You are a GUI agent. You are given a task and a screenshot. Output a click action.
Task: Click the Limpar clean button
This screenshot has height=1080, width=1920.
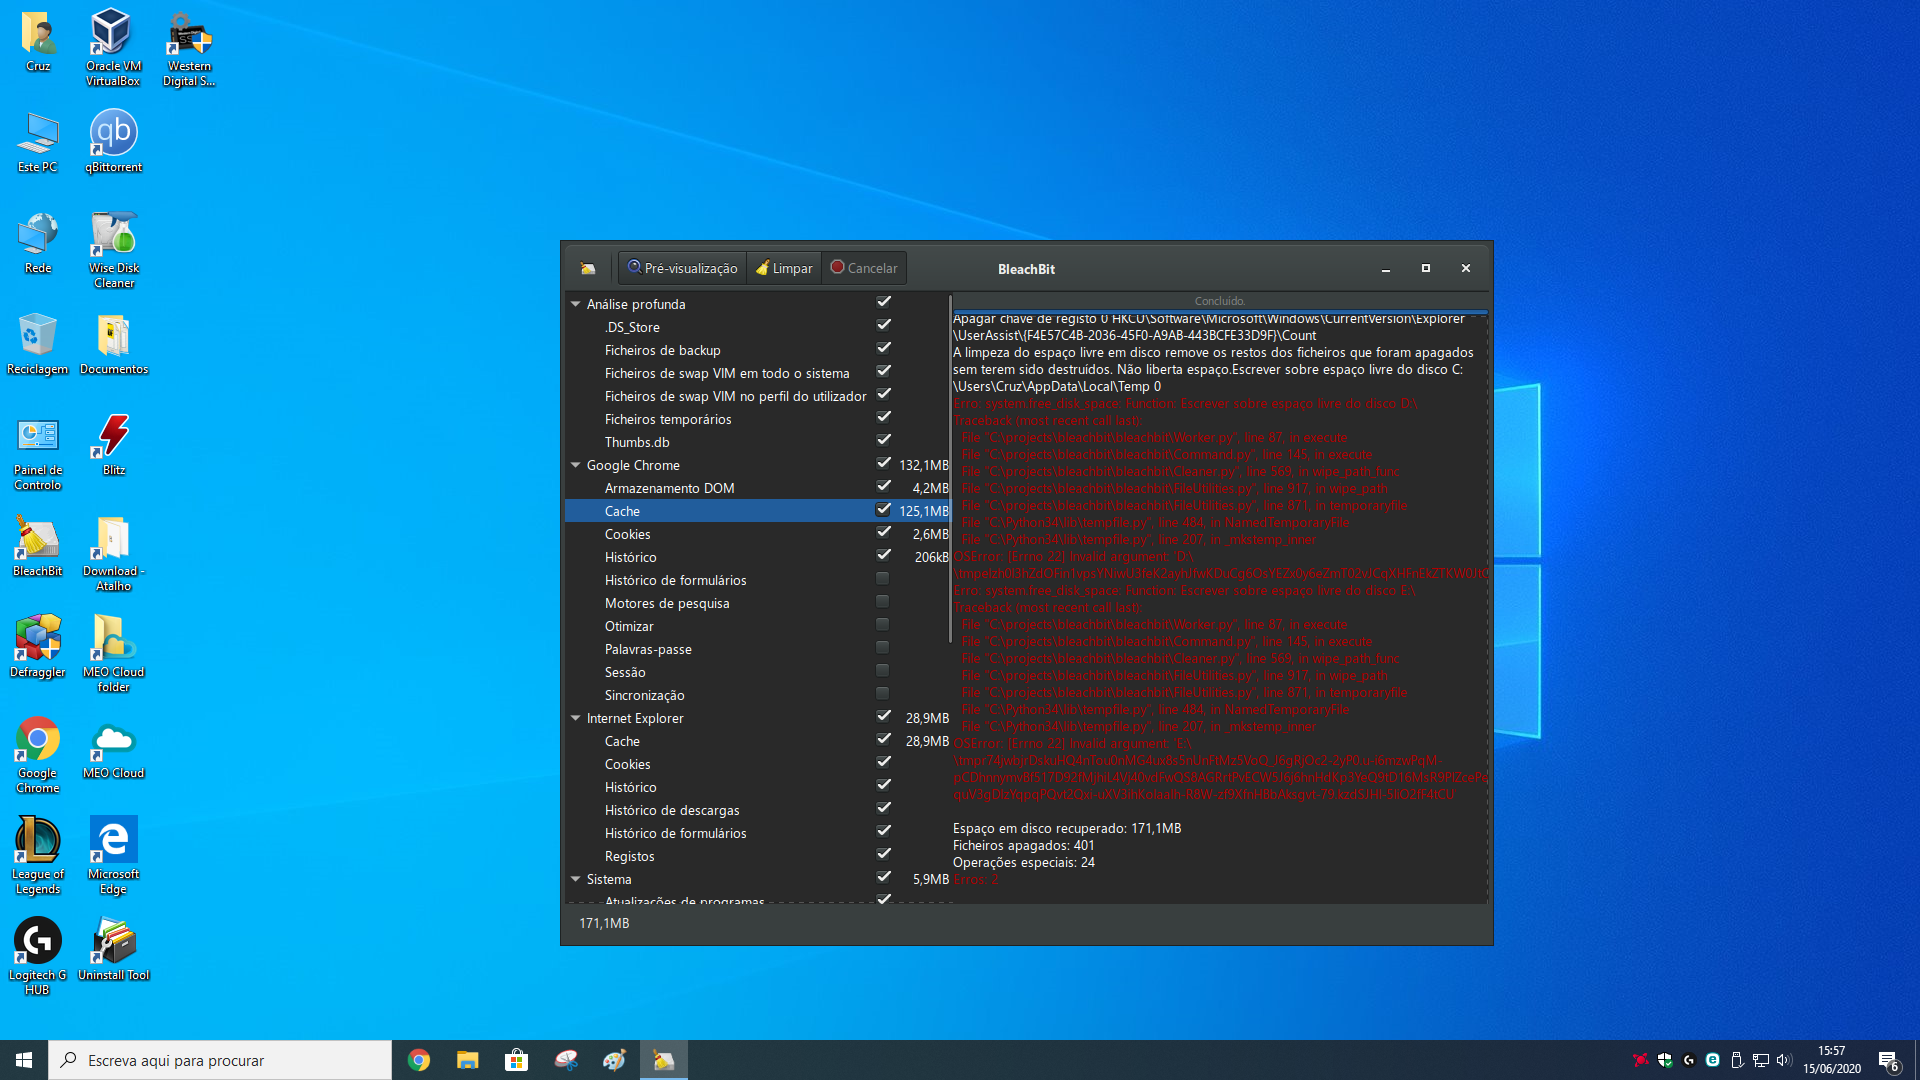784,268
